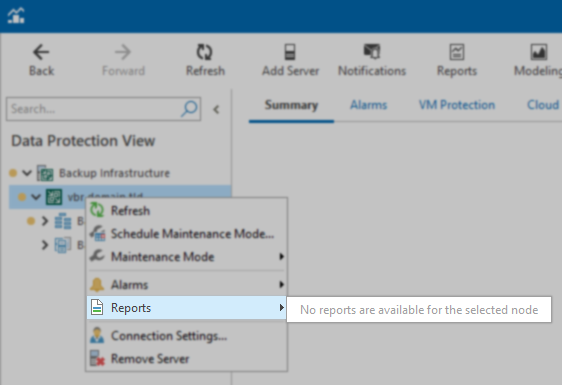
Task: Select Reports in the context menu
Action: [x=187, y=308]
